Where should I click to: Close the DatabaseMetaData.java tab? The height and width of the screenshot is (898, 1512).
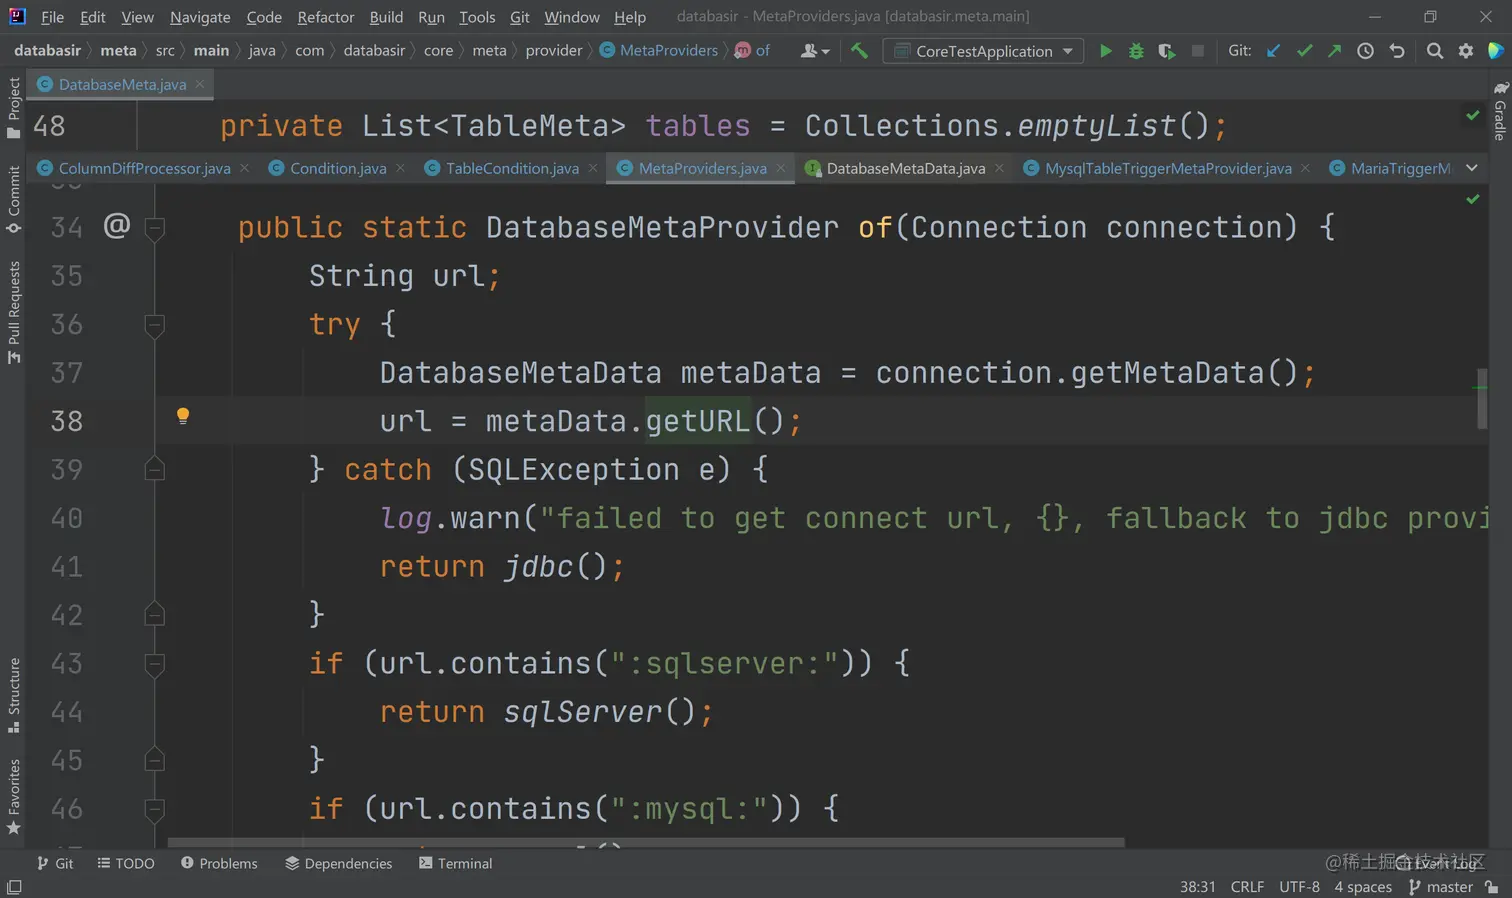999,168
